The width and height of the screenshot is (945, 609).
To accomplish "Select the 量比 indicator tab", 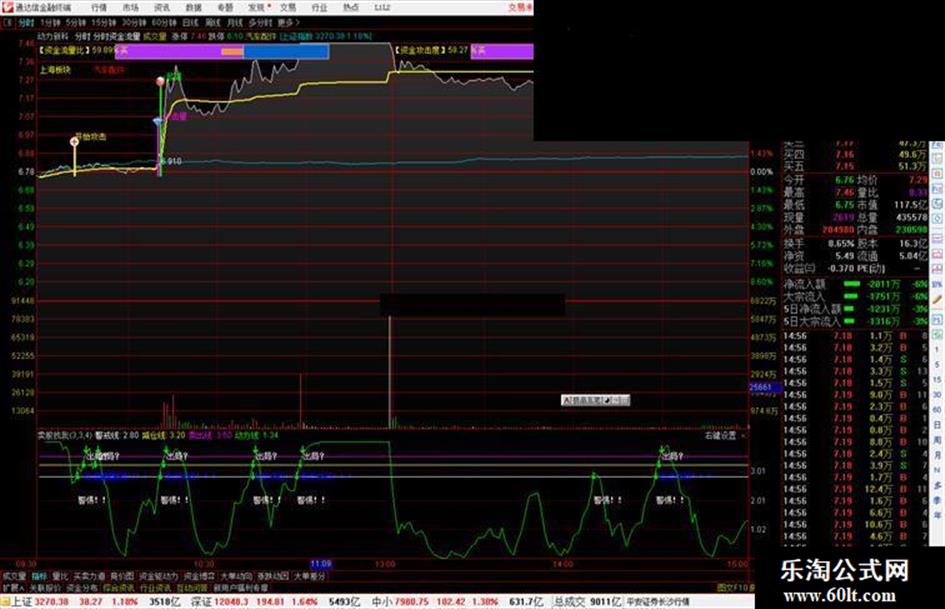I will pyautogui.click(x=61, y=576).
